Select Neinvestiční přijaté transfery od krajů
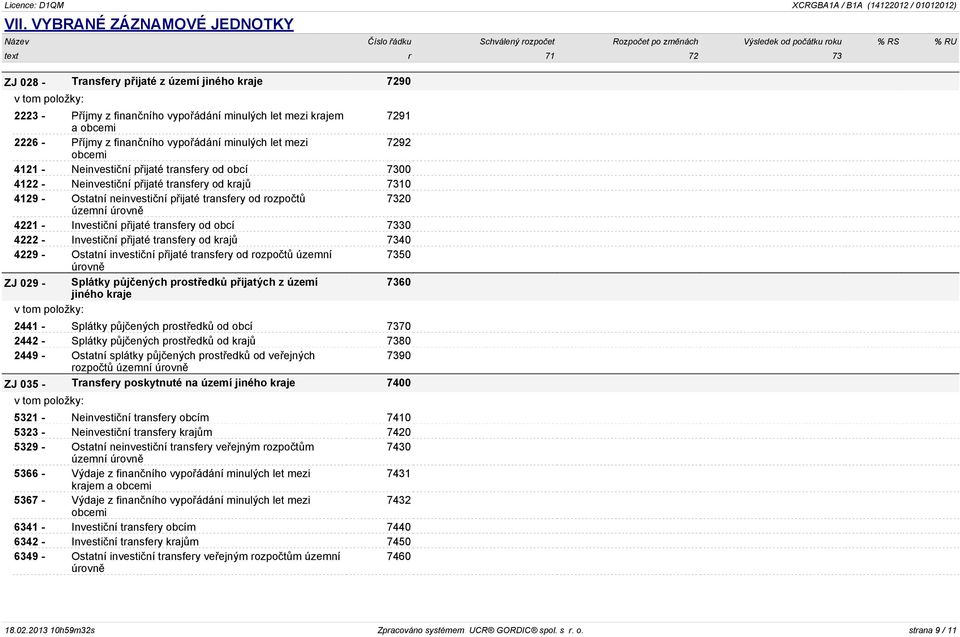 (x=161, y=184)
